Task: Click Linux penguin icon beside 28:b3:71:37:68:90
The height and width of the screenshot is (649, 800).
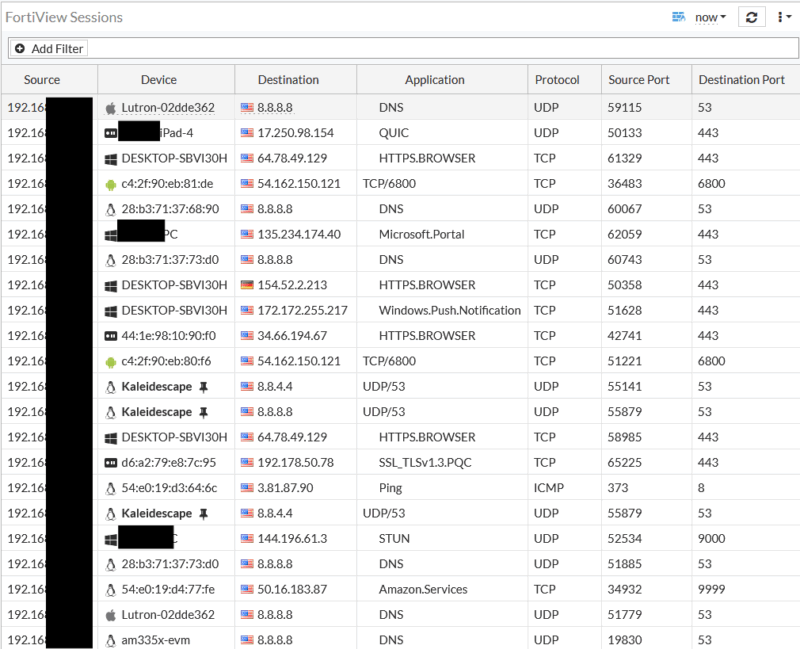Action: (x=110, y=209)
